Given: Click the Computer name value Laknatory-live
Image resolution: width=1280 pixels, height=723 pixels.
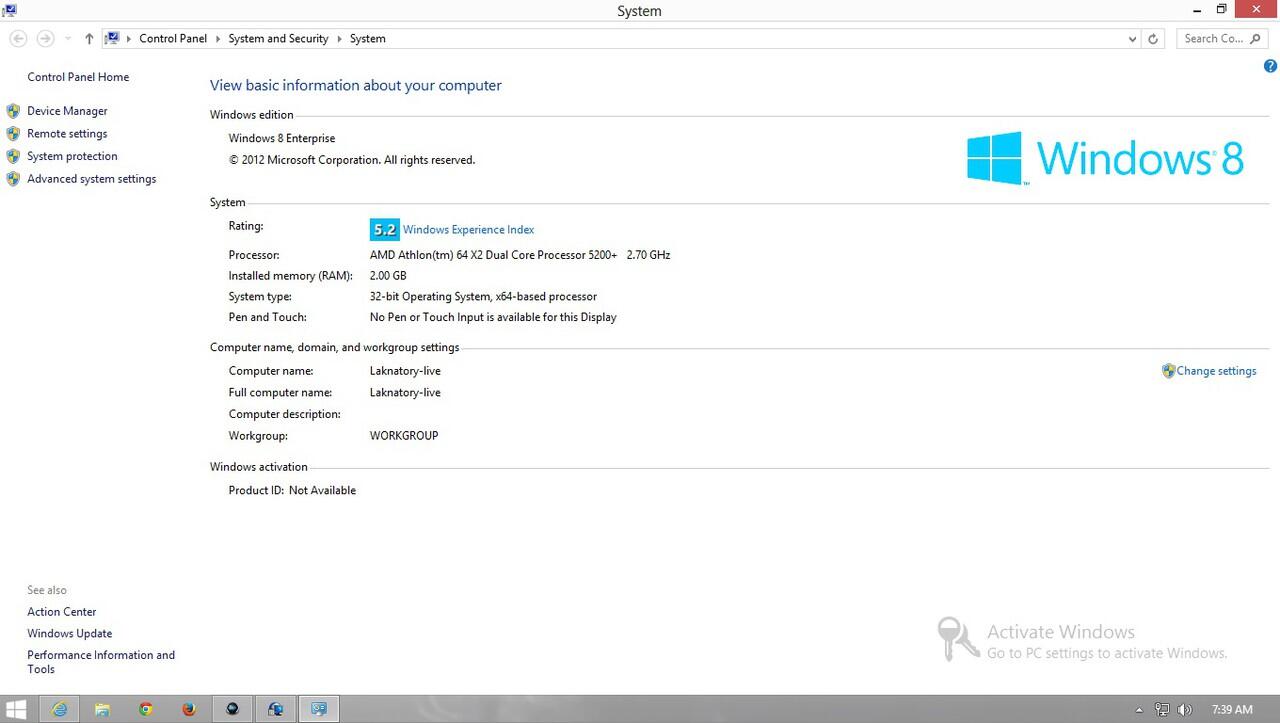Looking at the screenshot, I should (405, 371).
